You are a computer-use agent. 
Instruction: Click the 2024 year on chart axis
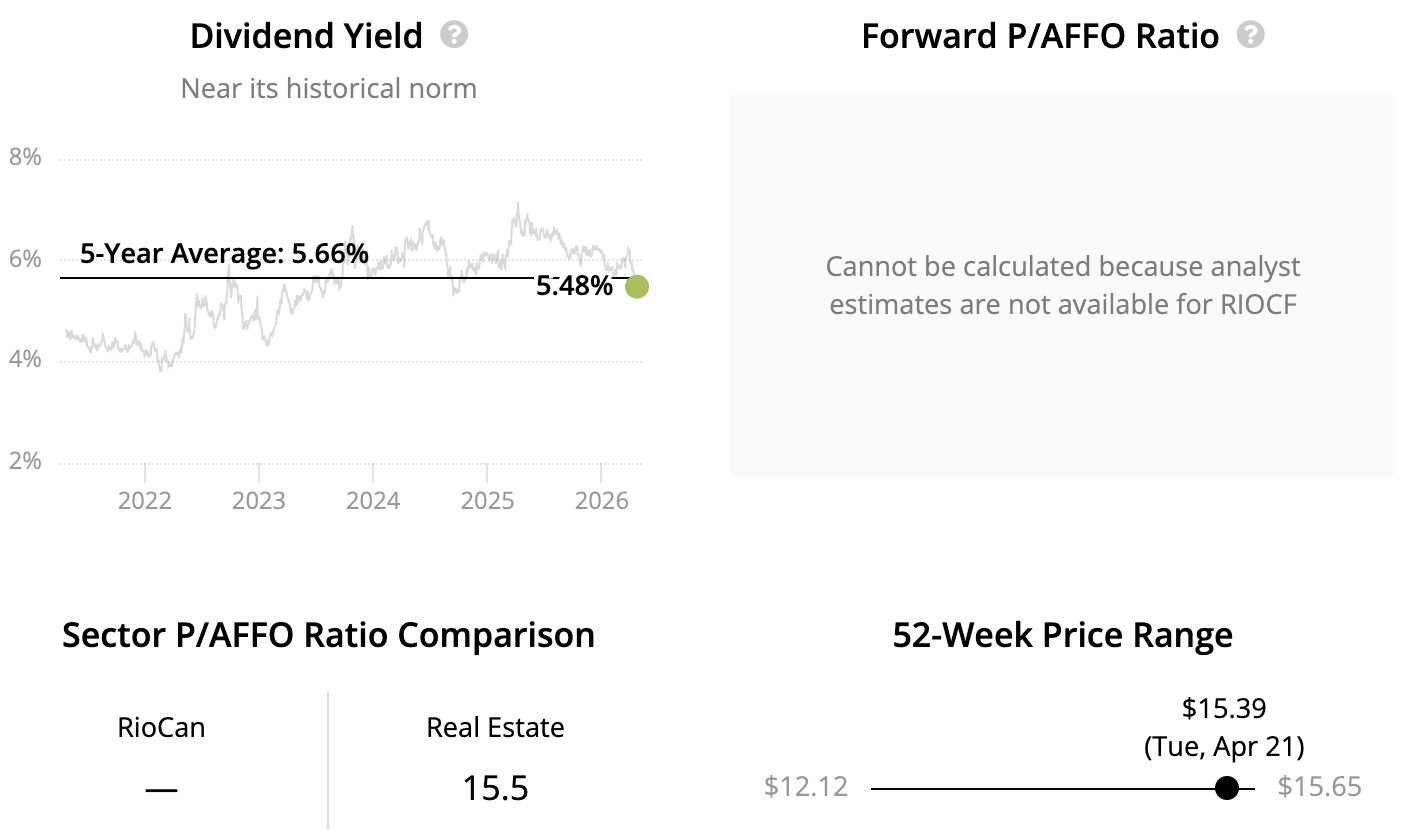coord(373,499)
